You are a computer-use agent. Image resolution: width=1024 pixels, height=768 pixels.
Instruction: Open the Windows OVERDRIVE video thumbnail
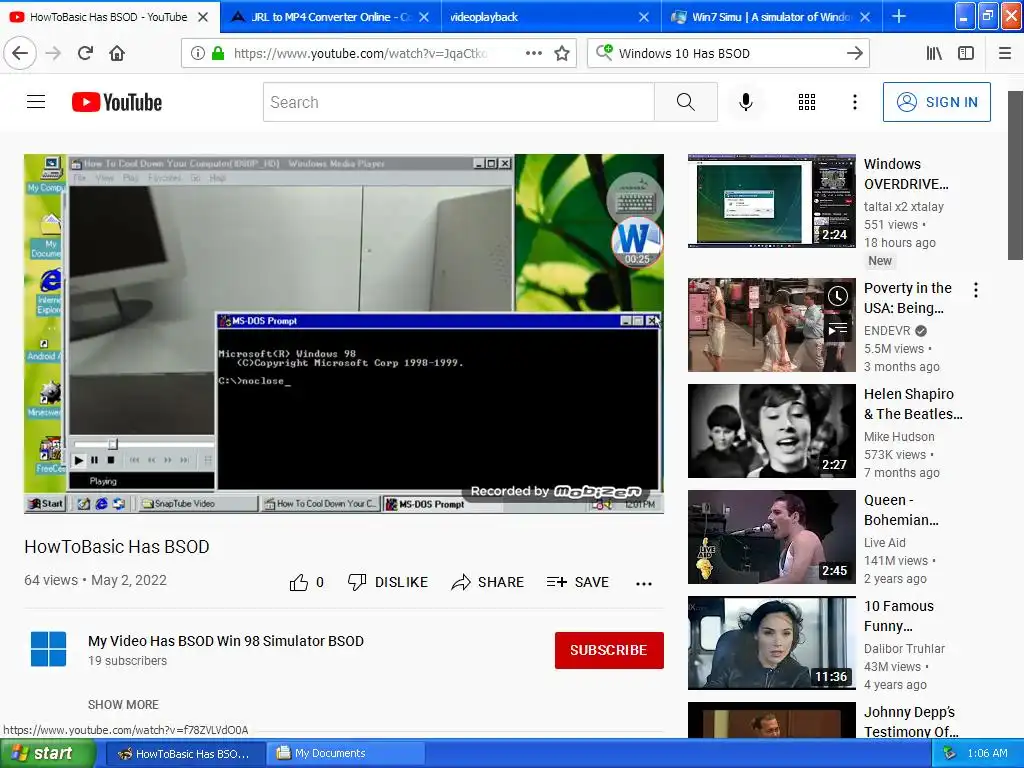771,201
